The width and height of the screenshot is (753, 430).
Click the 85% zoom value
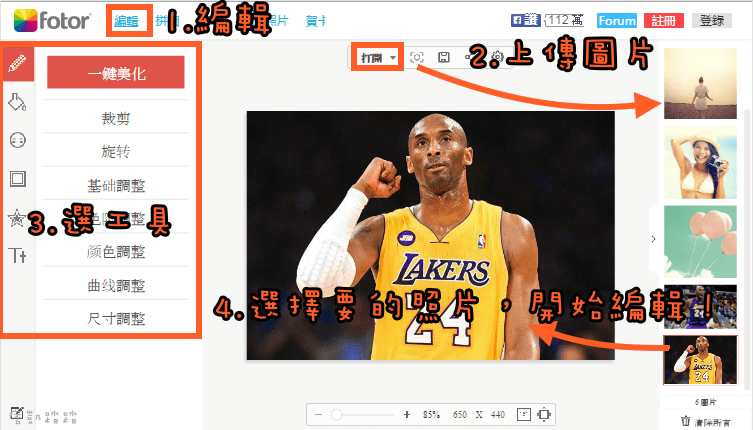point(431,414)
